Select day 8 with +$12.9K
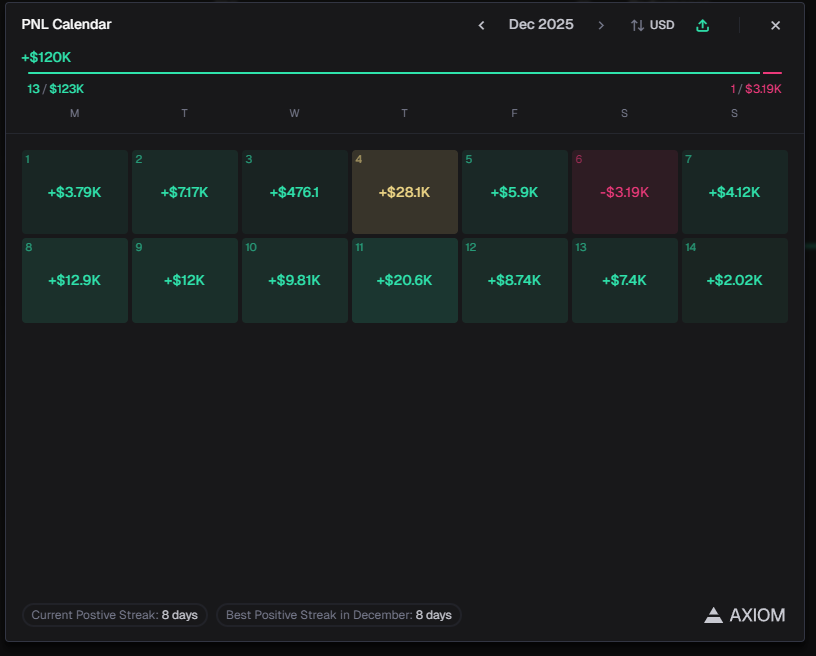 coord(75,280)
